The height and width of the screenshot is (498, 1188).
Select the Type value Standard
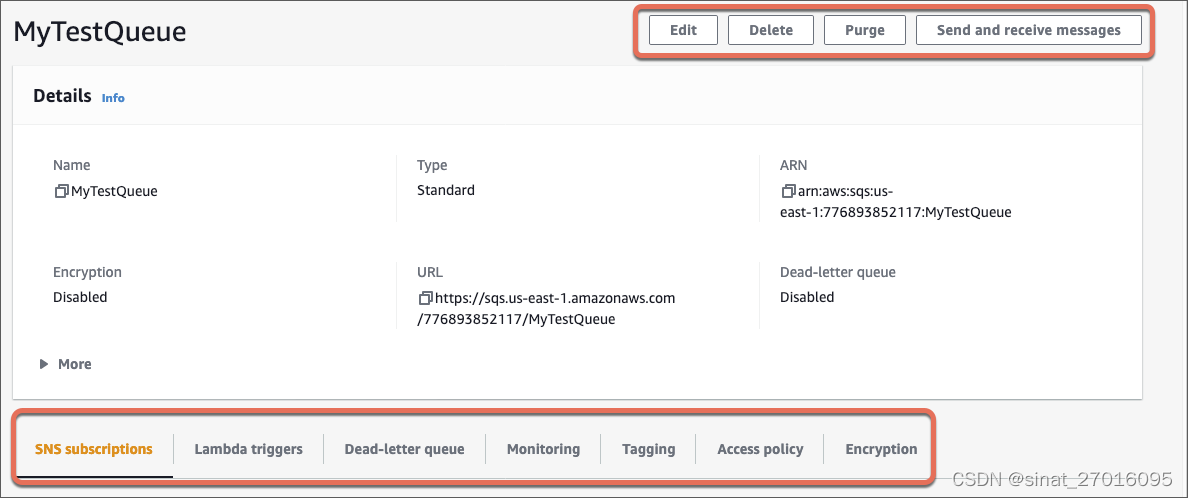pos(446,190)
